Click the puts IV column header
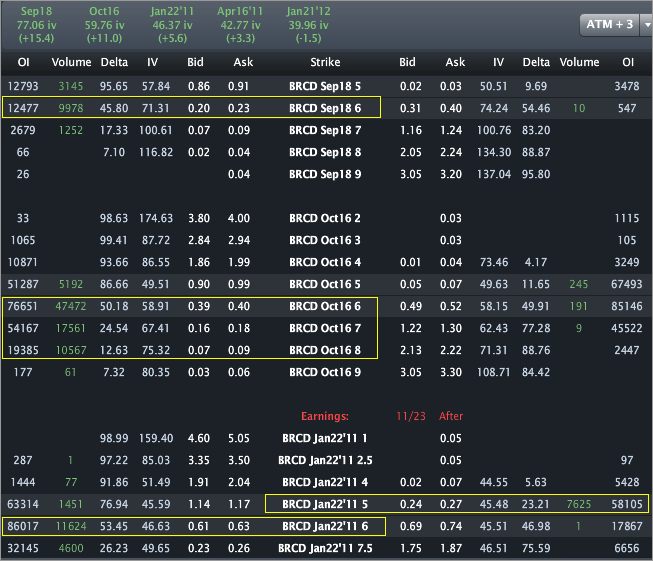The height and width of the screenshot is (561, 653). (x=498, y=62)
